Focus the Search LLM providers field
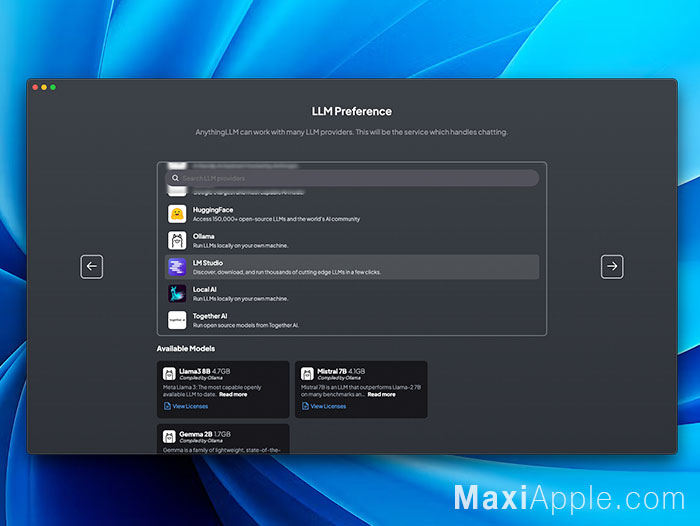The width and height of the screenshot is (700, 526). click(x=352, y=178)
